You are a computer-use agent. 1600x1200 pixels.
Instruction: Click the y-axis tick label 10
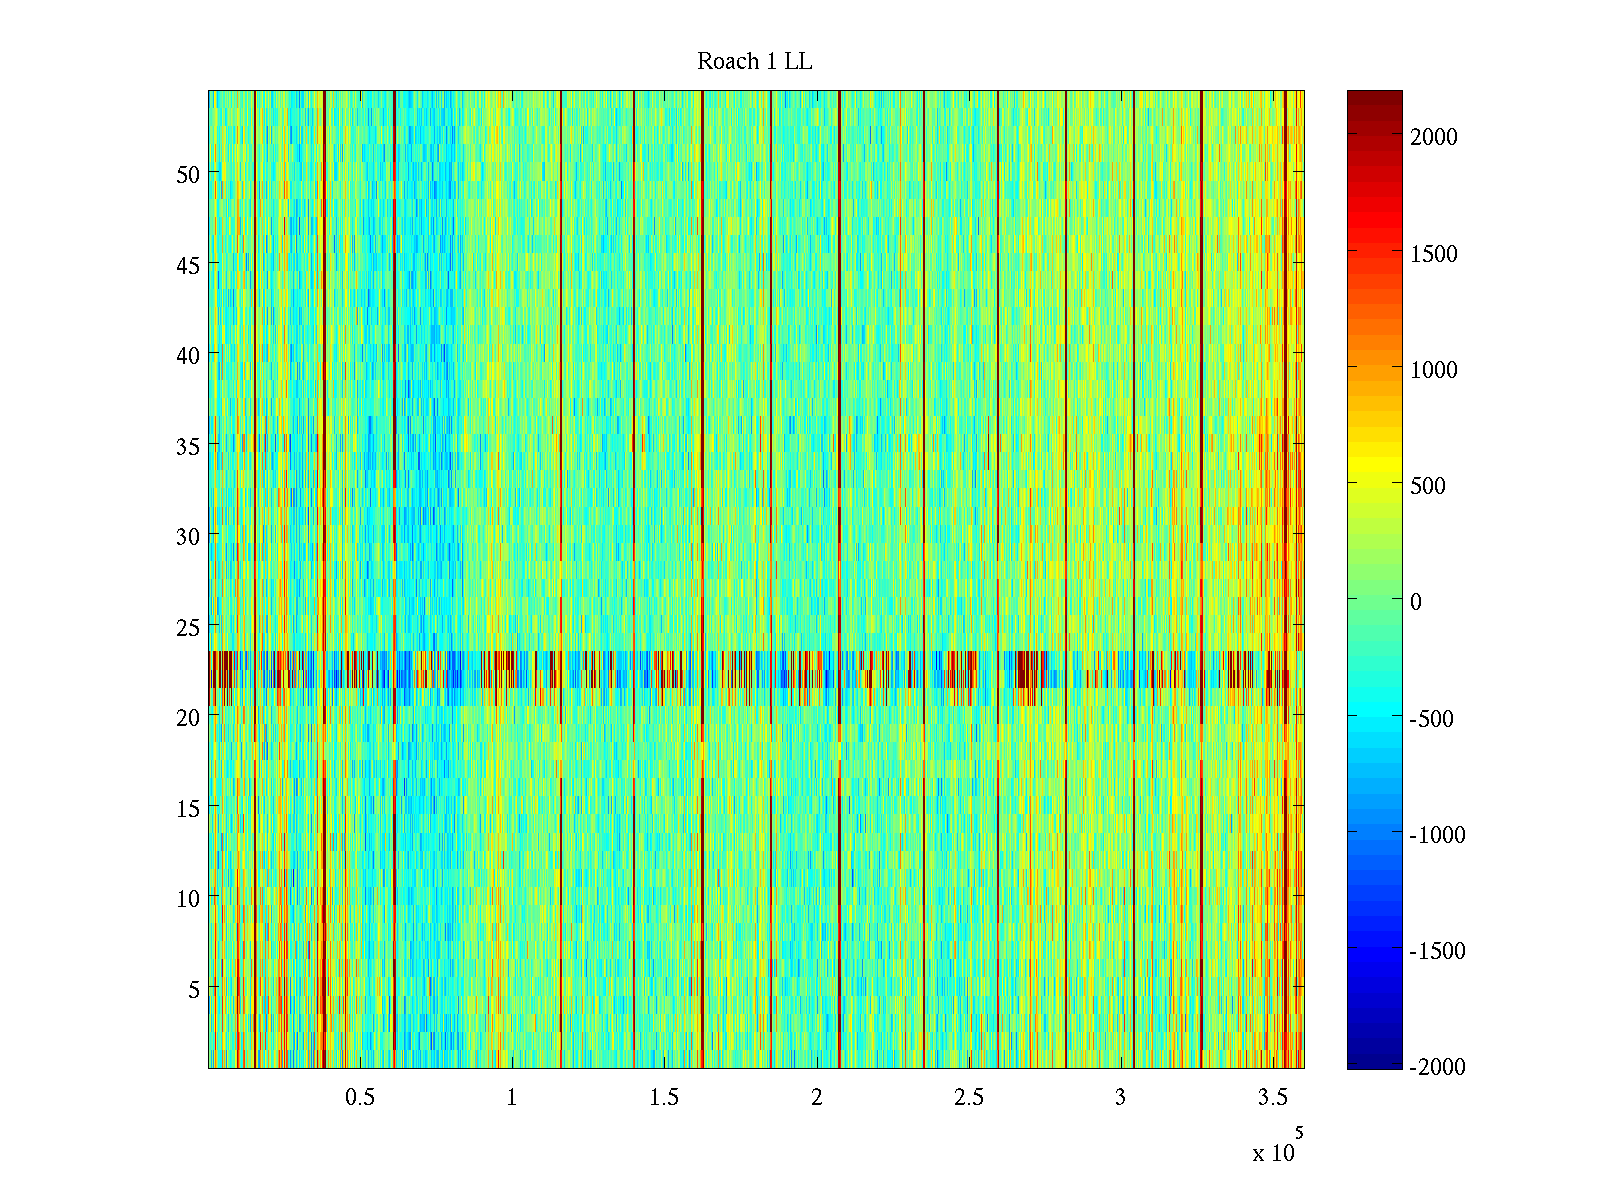(x=188, y=898)
